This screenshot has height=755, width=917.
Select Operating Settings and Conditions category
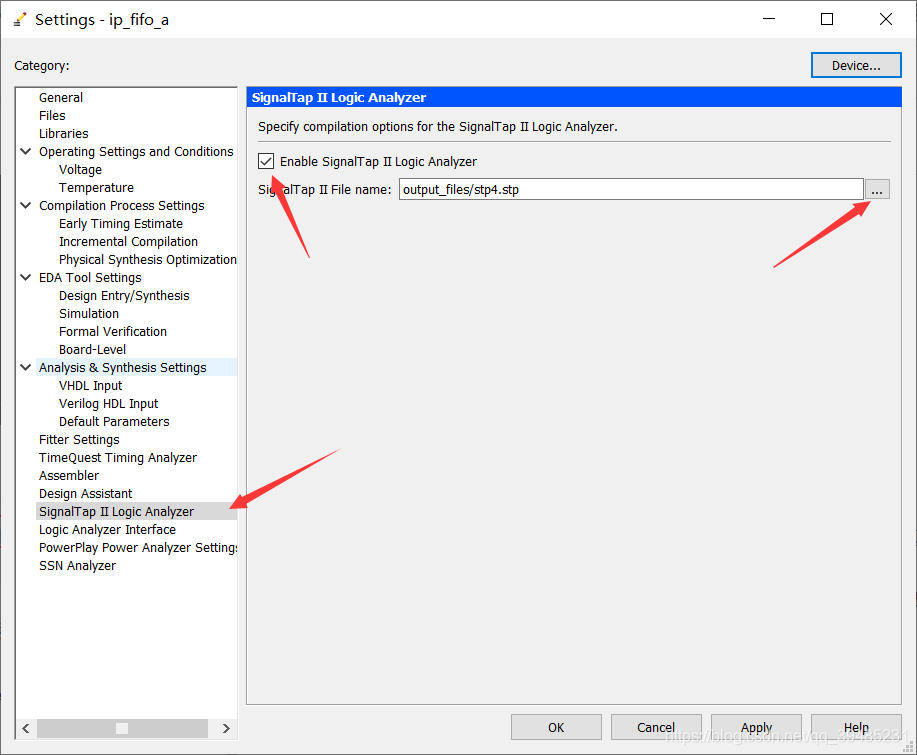click(x=136, y=151)
